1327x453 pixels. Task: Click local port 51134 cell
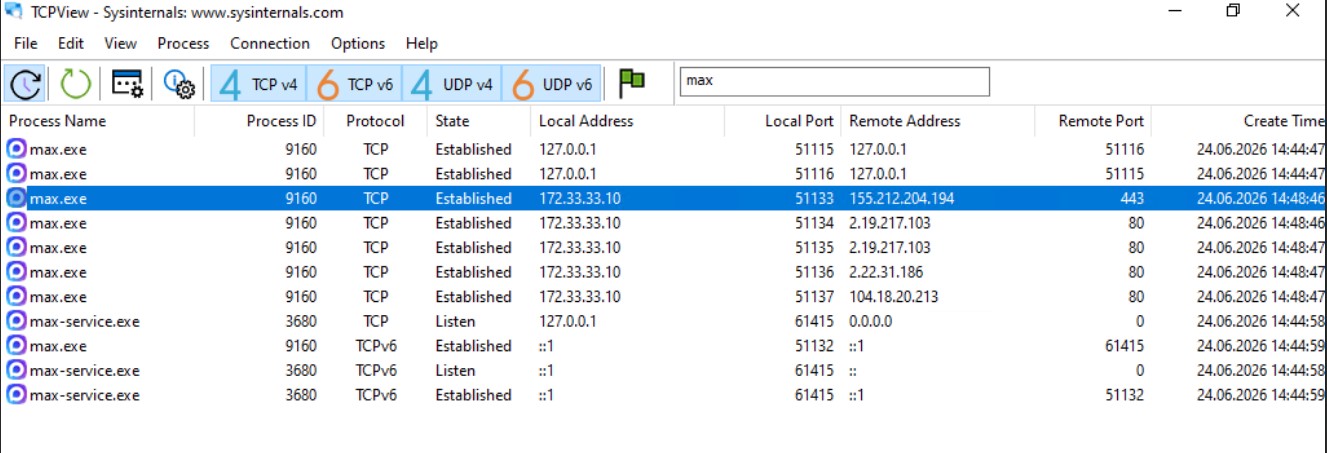(814, 223)
